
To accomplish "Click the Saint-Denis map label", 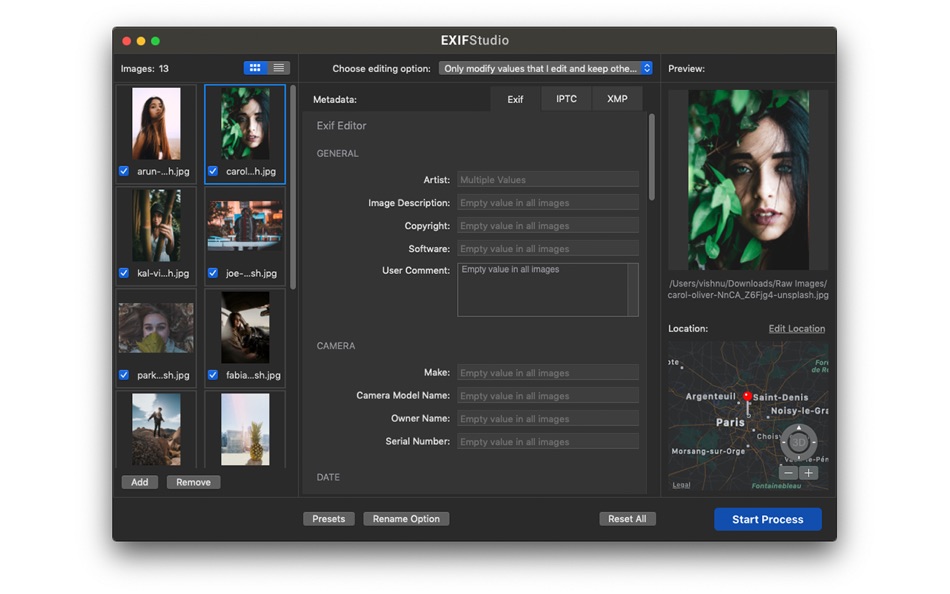I will tap(780, 397).
